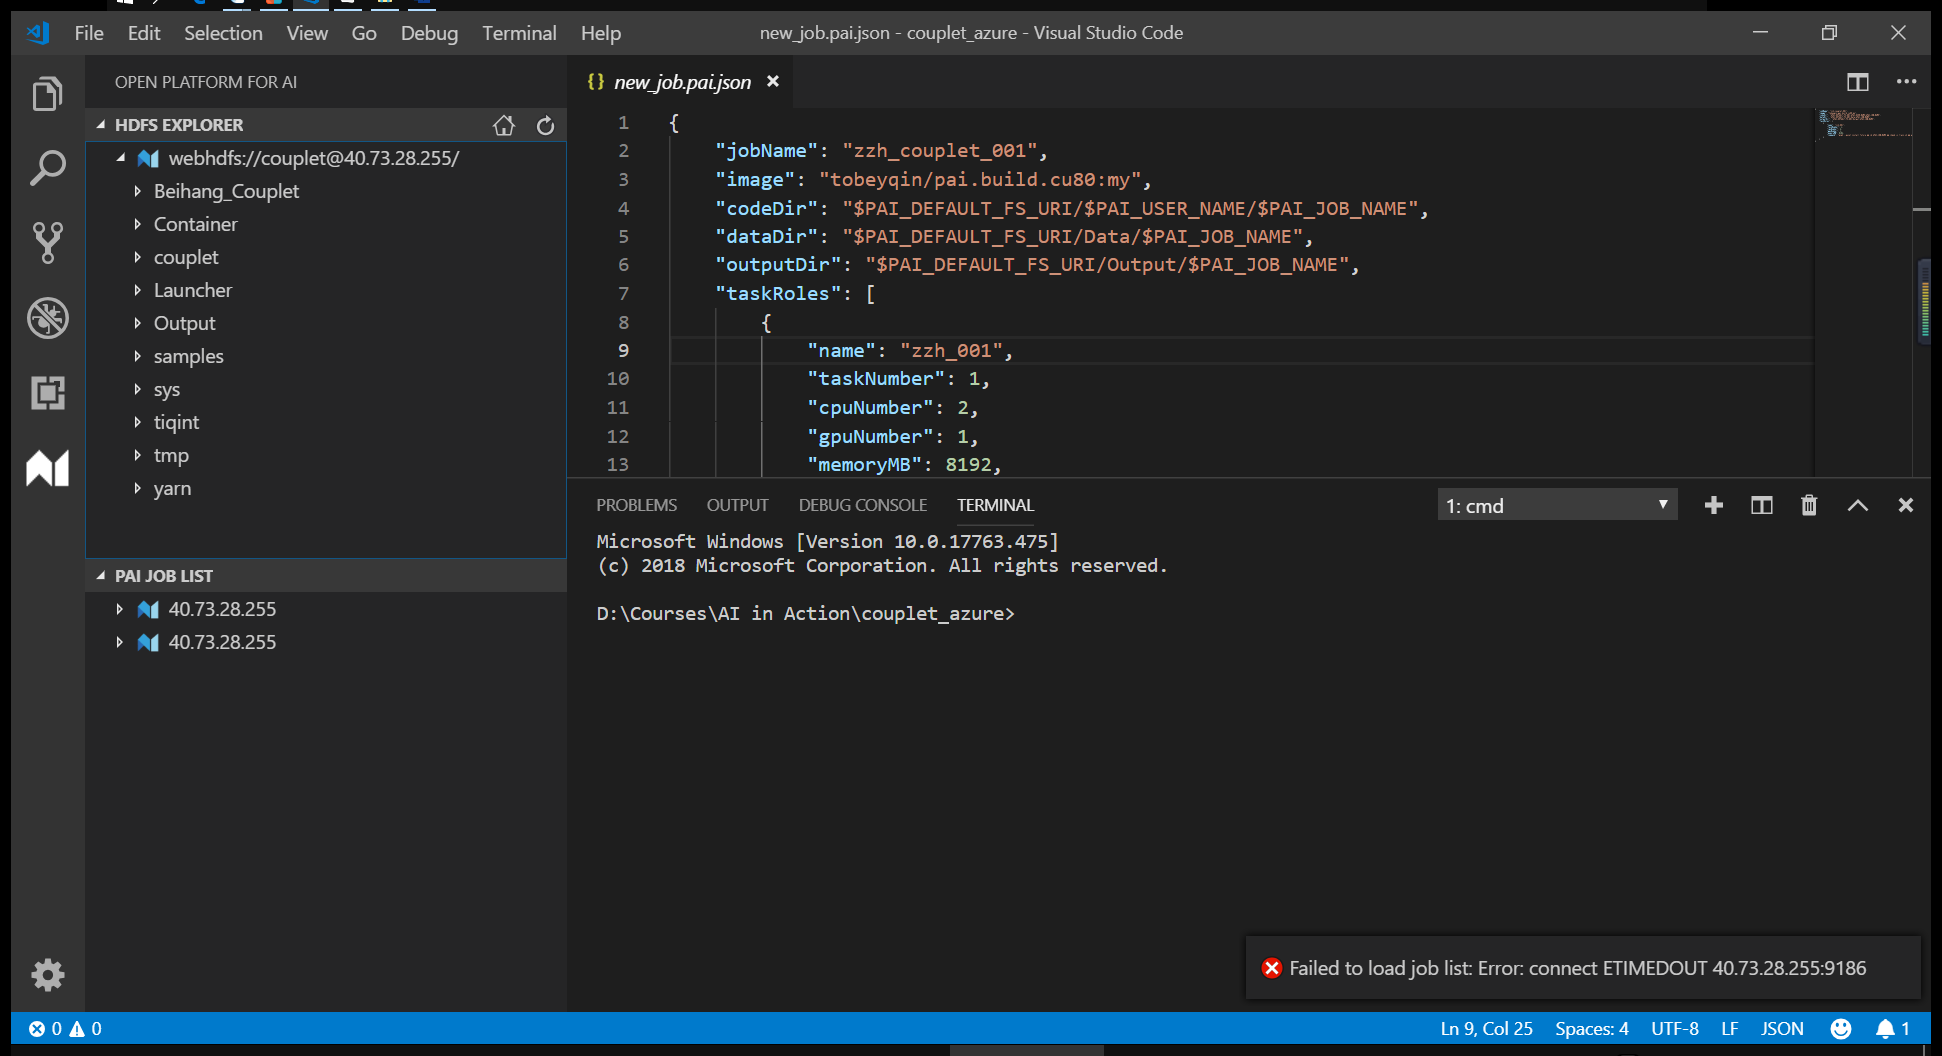Screen dimensions: 1942x1056
Task: Open the Search view in activity bar
Action: pos(47,168)
